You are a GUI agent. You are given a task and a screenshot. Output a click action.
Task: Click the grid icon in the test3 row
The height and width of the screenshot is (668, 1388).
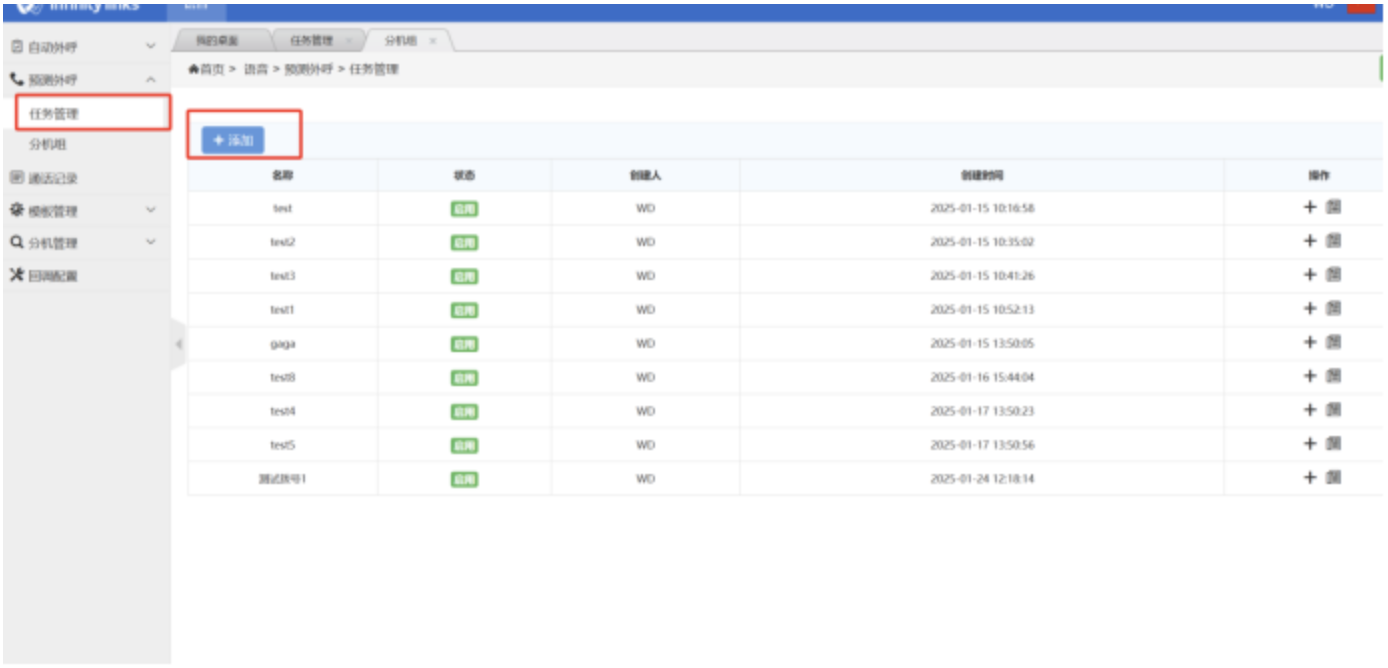tap(1333, 275)
